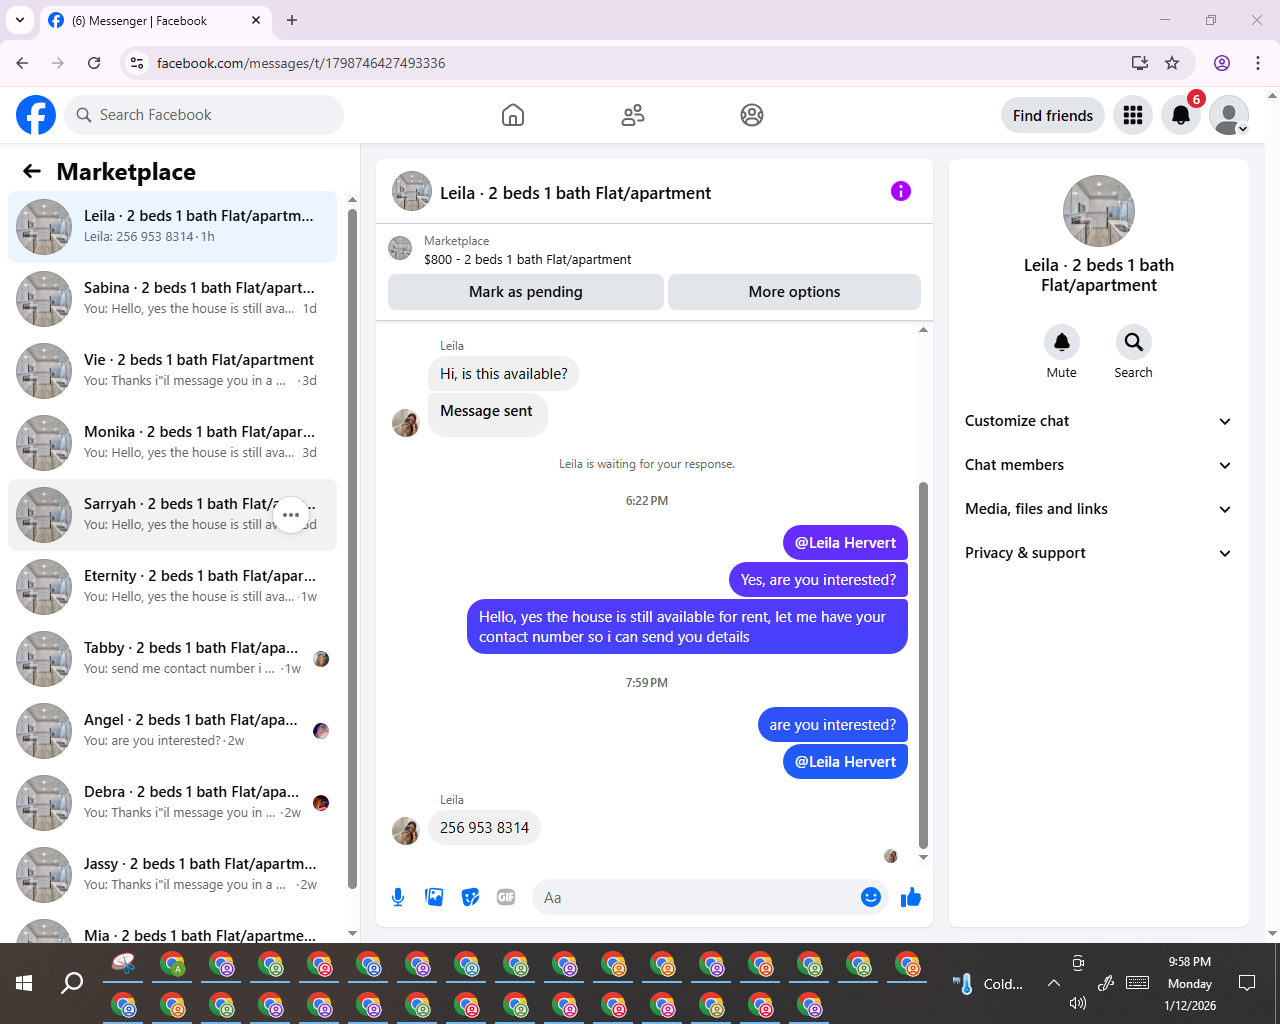Open Leila conversation in list

click(172, 227)
